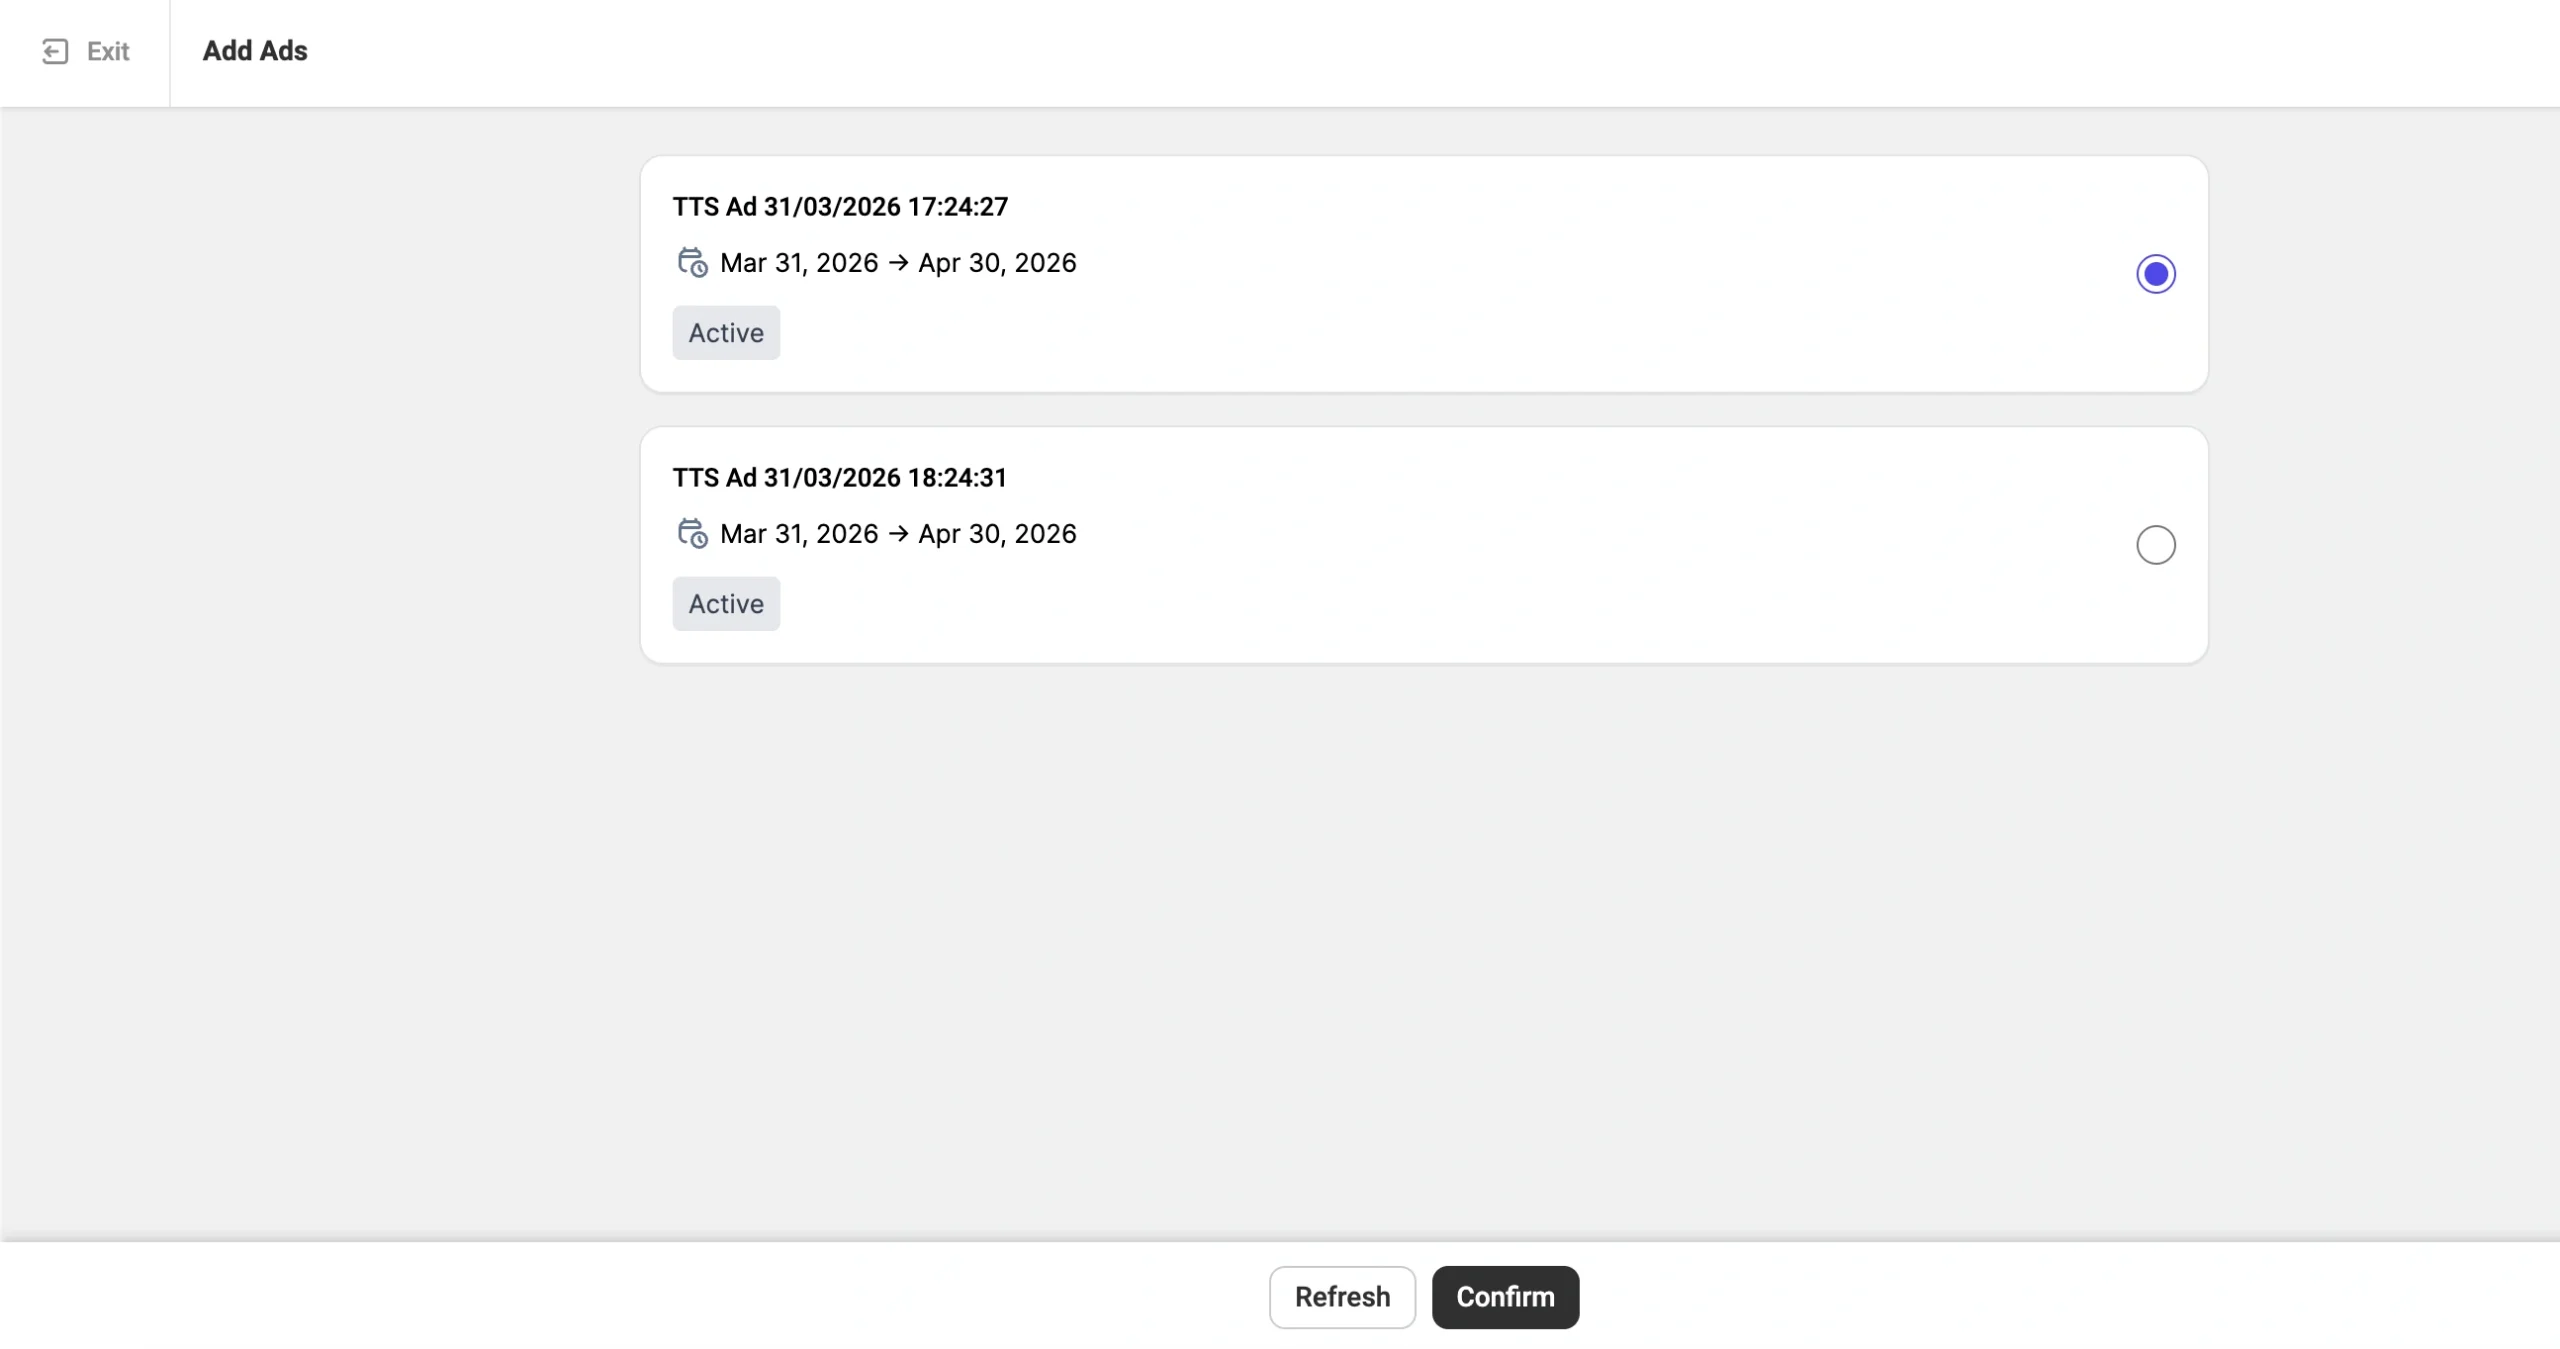Click the title TTS Ad 31/03/2026 17:24:27
Image resolution: width=2560 pixels, height=1349 pixels.
[840, 207]
